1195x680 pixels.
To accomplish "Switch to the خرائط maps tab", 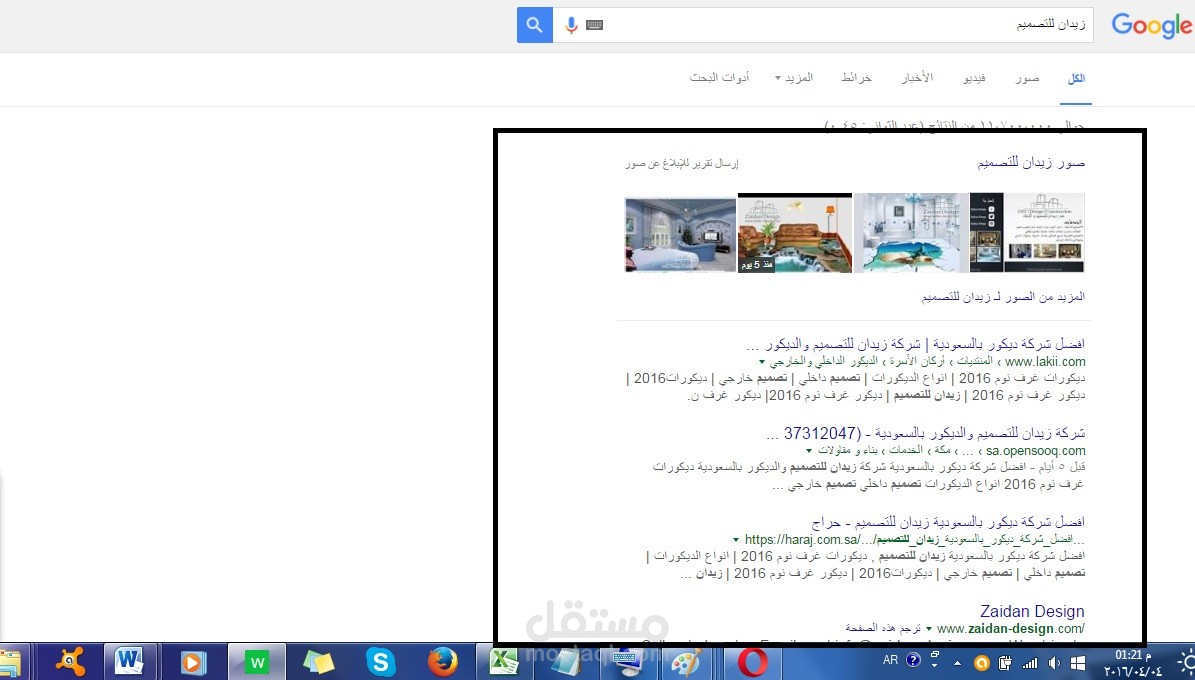I will coord(856,78).
